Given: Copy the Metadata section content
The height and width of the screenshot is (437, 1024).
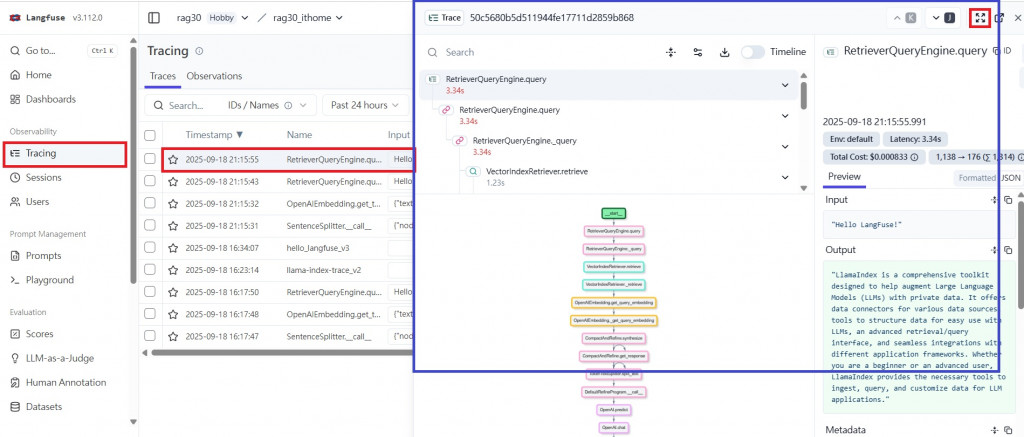Looking at the screenshot, I should [1008, 429].
